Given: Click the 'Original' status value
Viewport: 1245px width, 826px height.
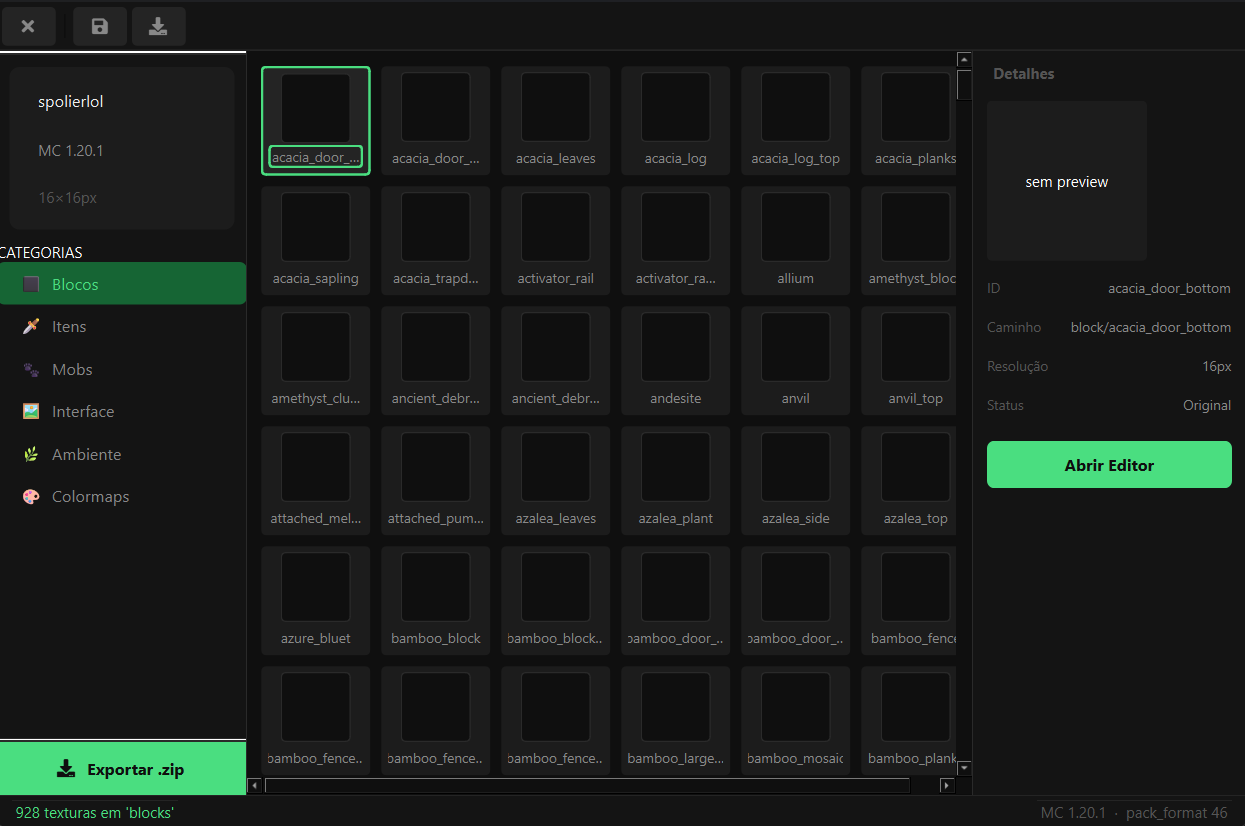Looking at the screenshot, I should 1207,405.
